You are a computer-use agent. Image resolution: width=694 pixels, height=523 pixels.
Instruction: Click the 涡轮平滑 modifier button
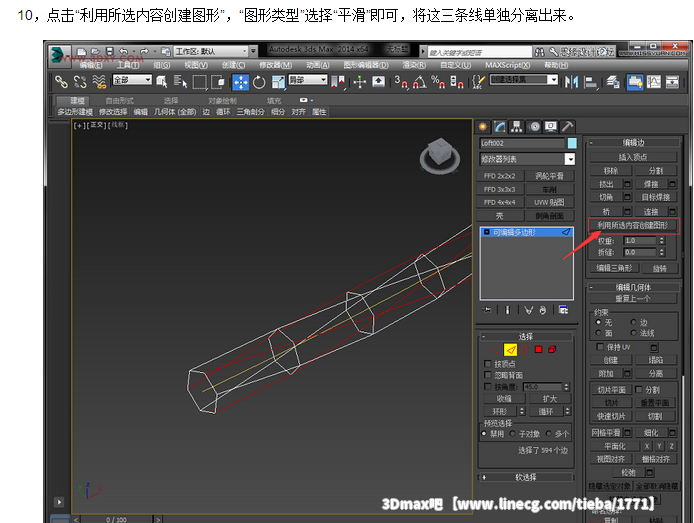coord(549,176)
